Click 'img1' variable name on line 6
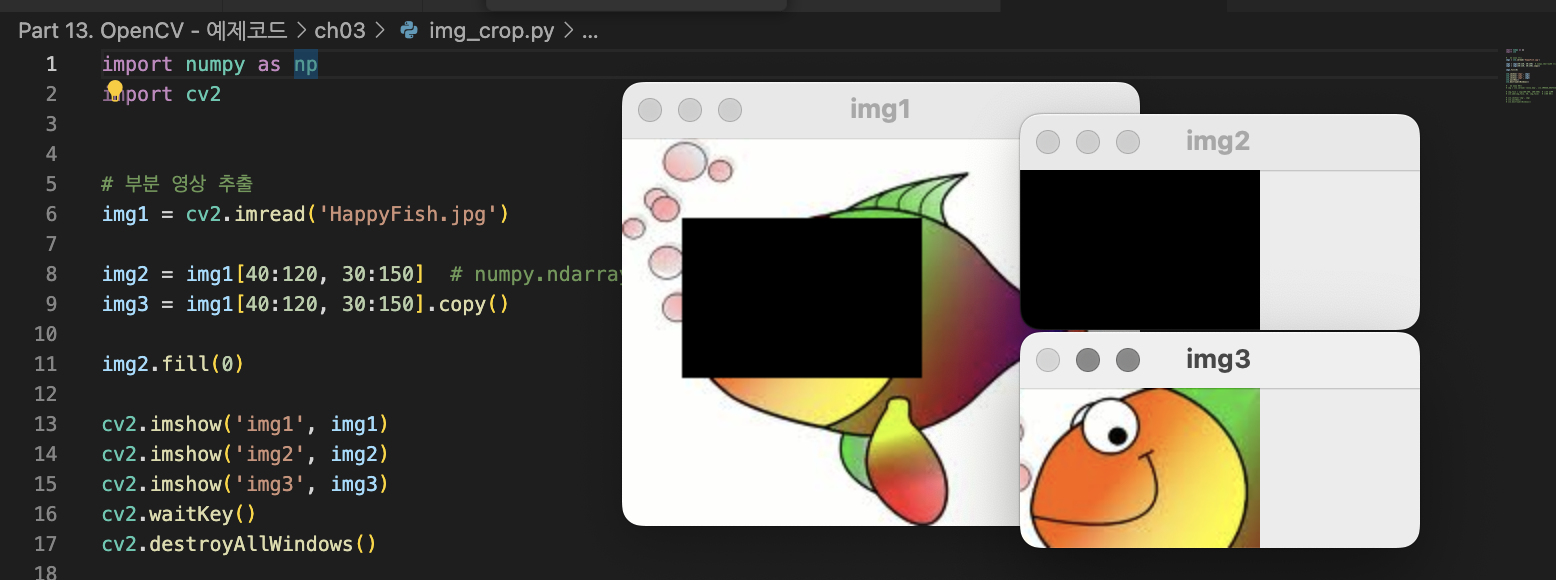The image size is (1556, 580). (125, 214)
